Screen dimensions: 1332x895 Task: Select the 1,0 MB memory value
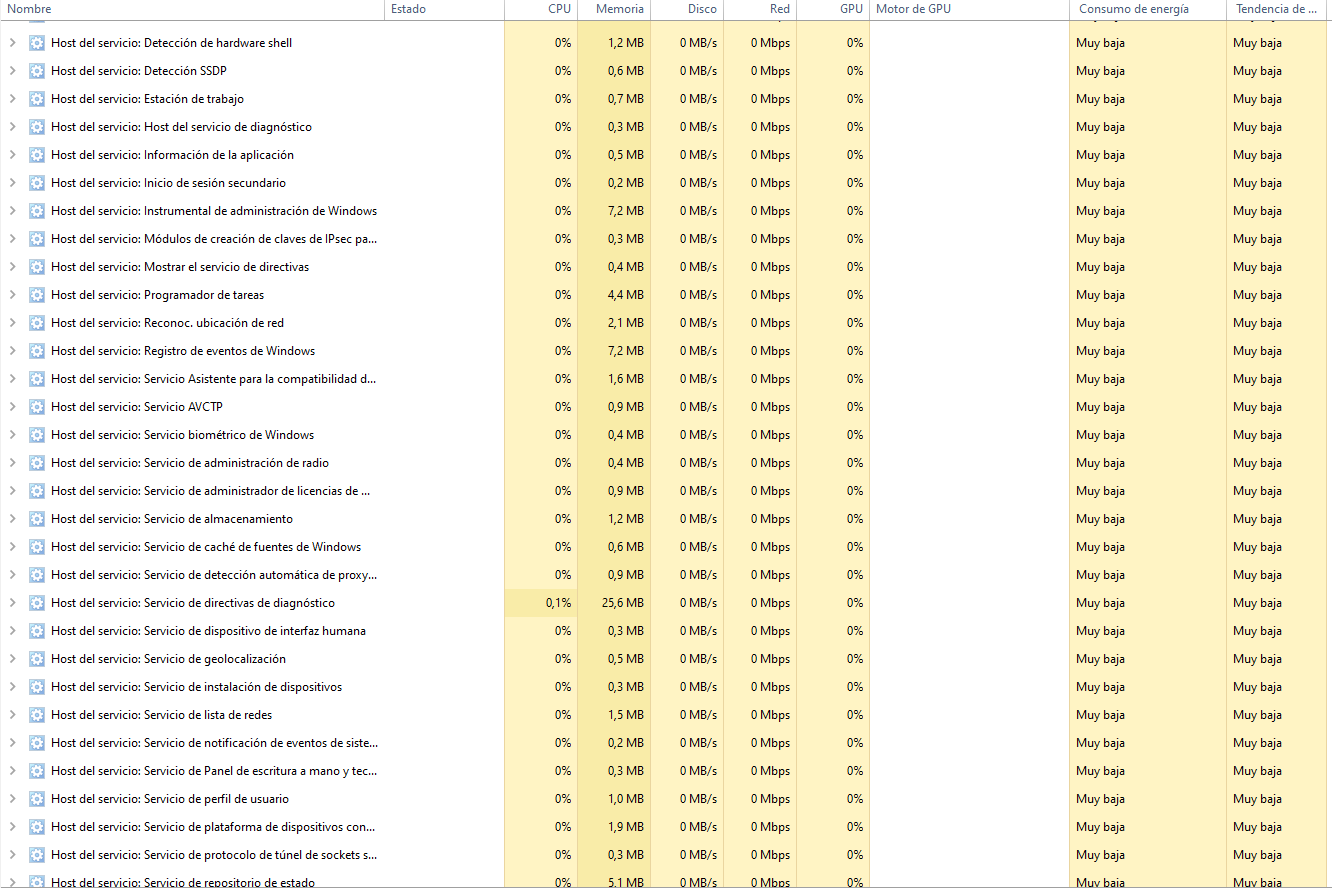click(626, 799)
